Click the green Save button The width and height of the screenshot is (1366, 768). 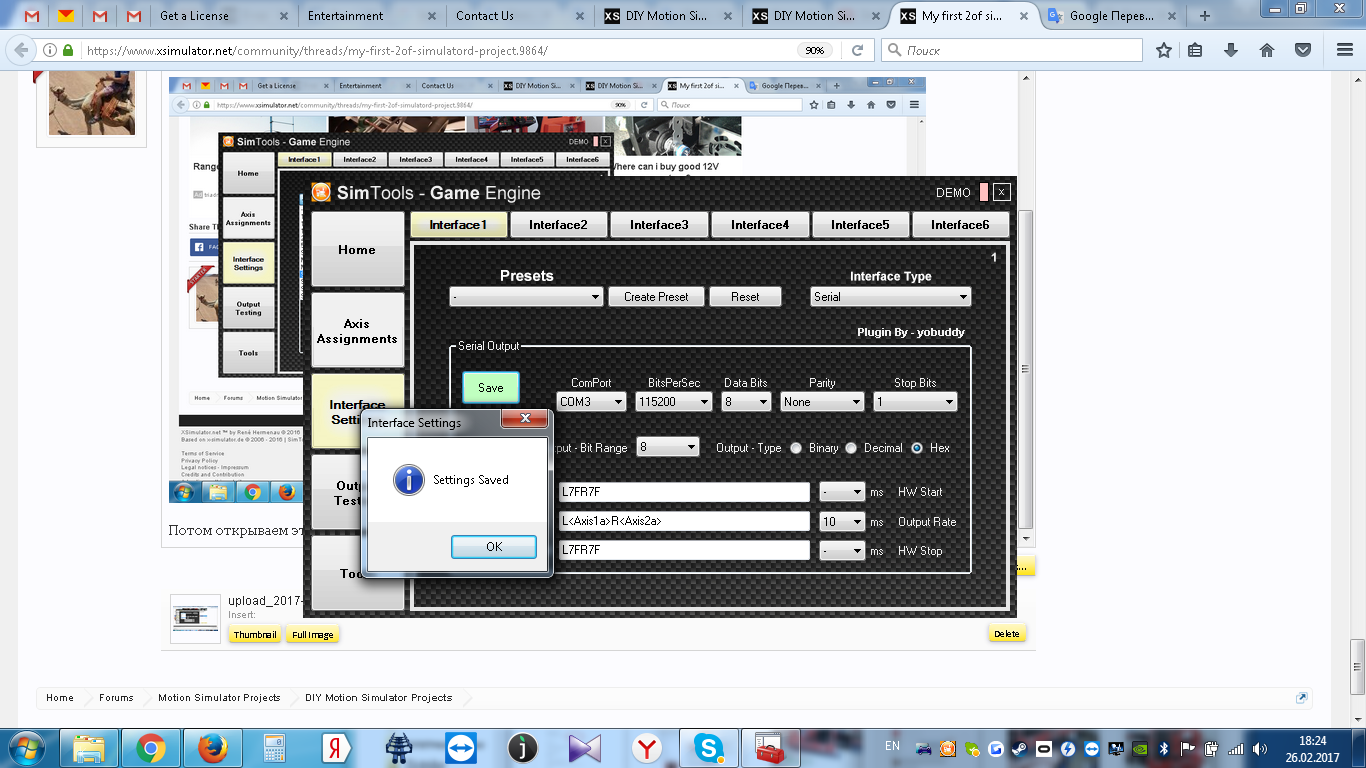point(491,388)
